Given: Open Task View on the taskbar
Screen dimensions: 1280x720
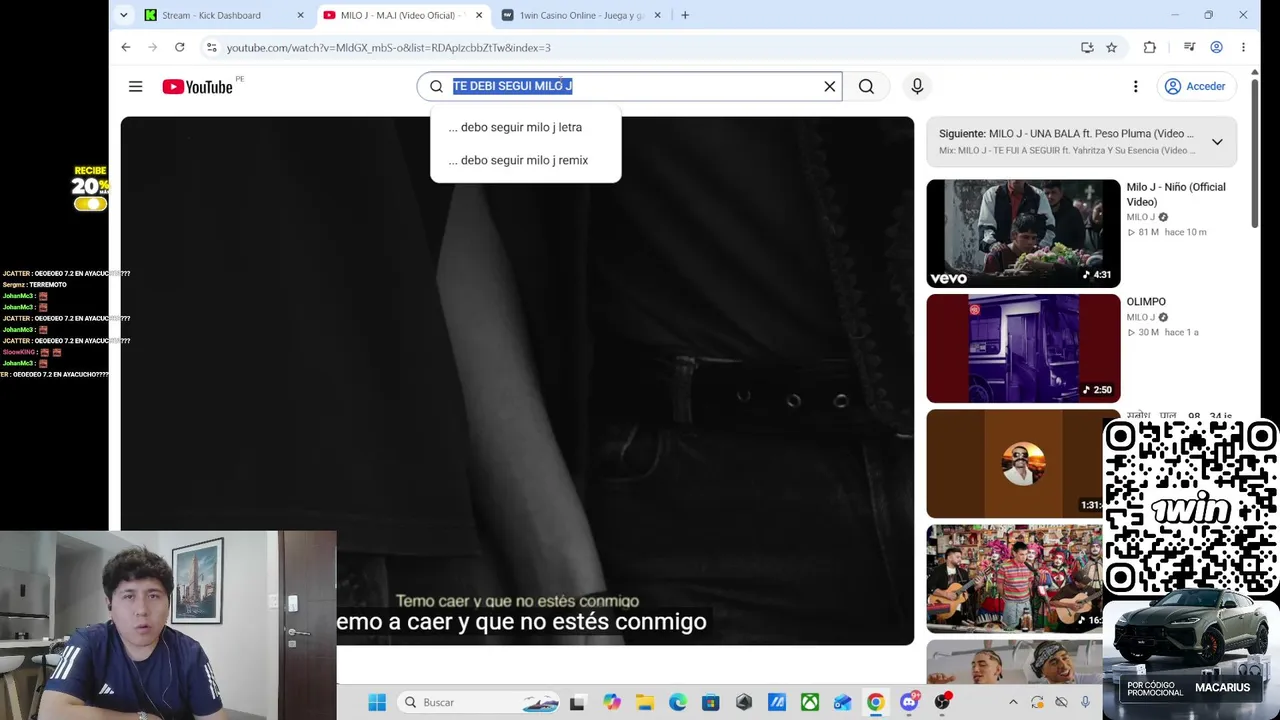Looking at the screenshot, I should [577, 703].
